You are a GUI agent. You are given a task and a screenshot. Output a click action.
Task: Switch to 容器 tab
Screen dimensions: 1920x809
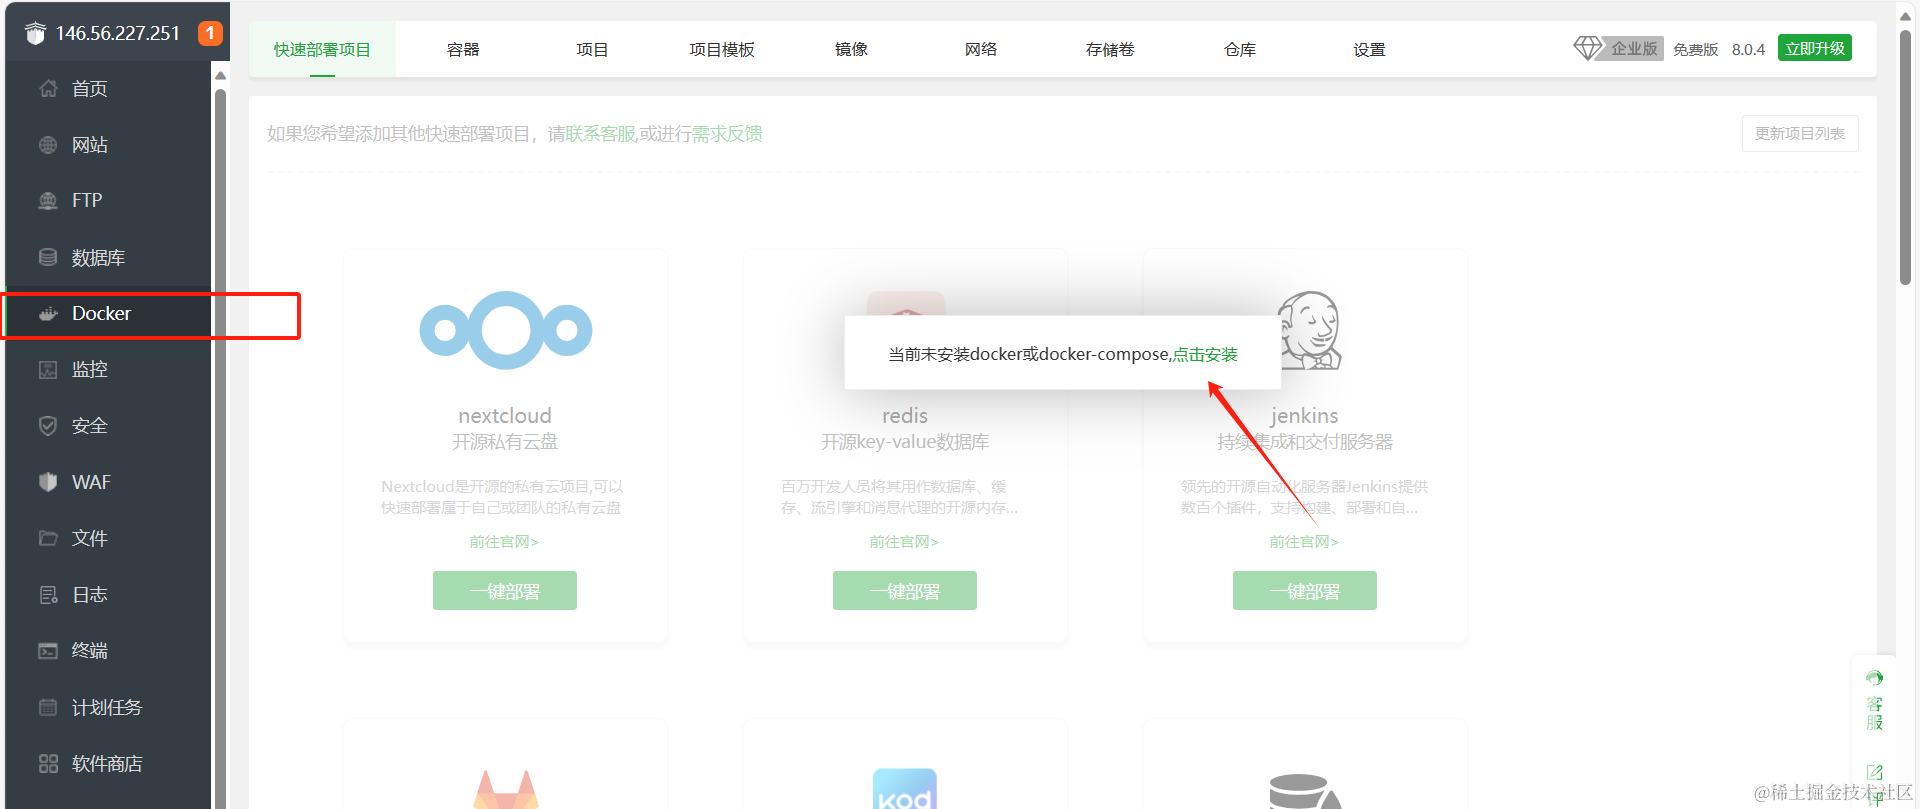coord(463,49)
